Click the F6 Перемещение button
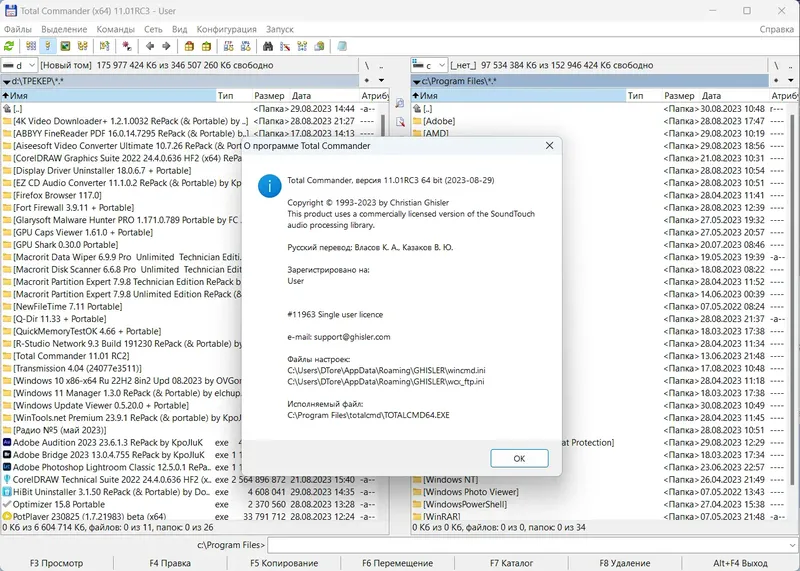 point(397,563)
